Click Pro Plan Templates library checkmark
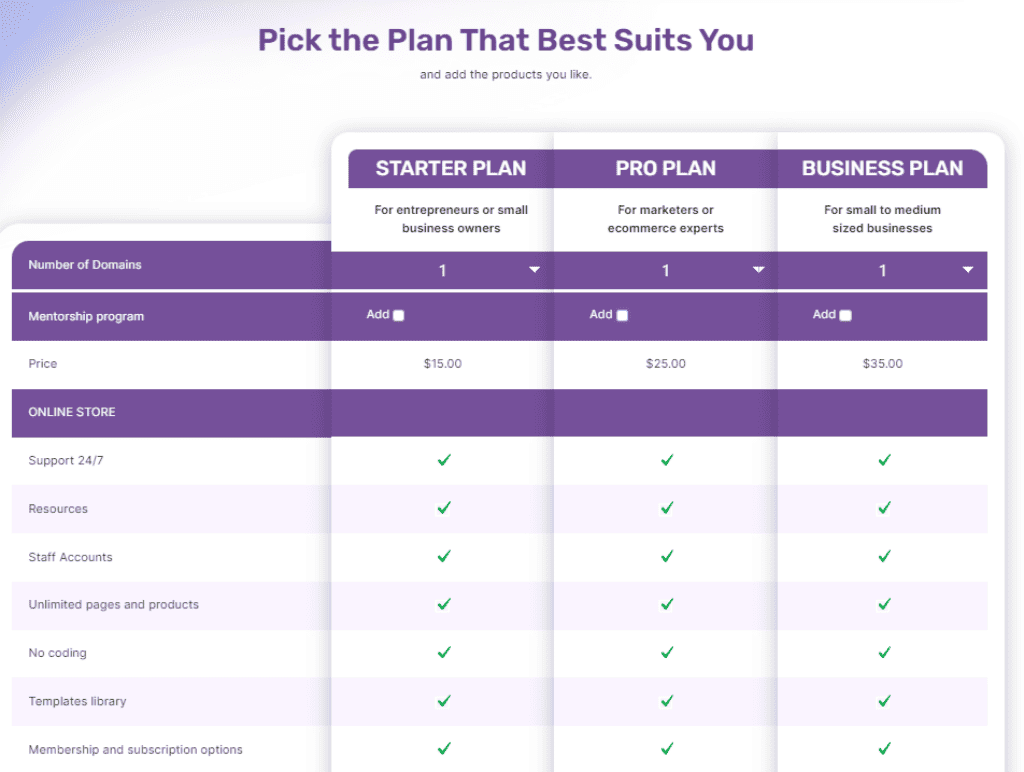 pos(667,701)
